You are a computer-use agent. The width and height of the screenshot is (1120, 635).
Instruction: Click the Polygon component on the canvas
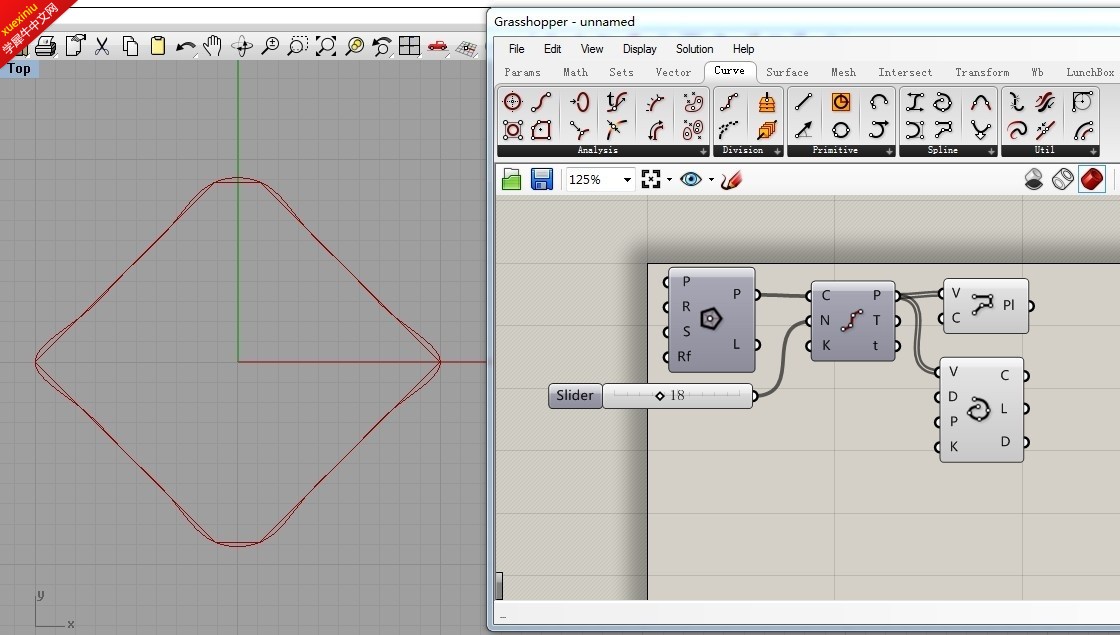point(711,319)
